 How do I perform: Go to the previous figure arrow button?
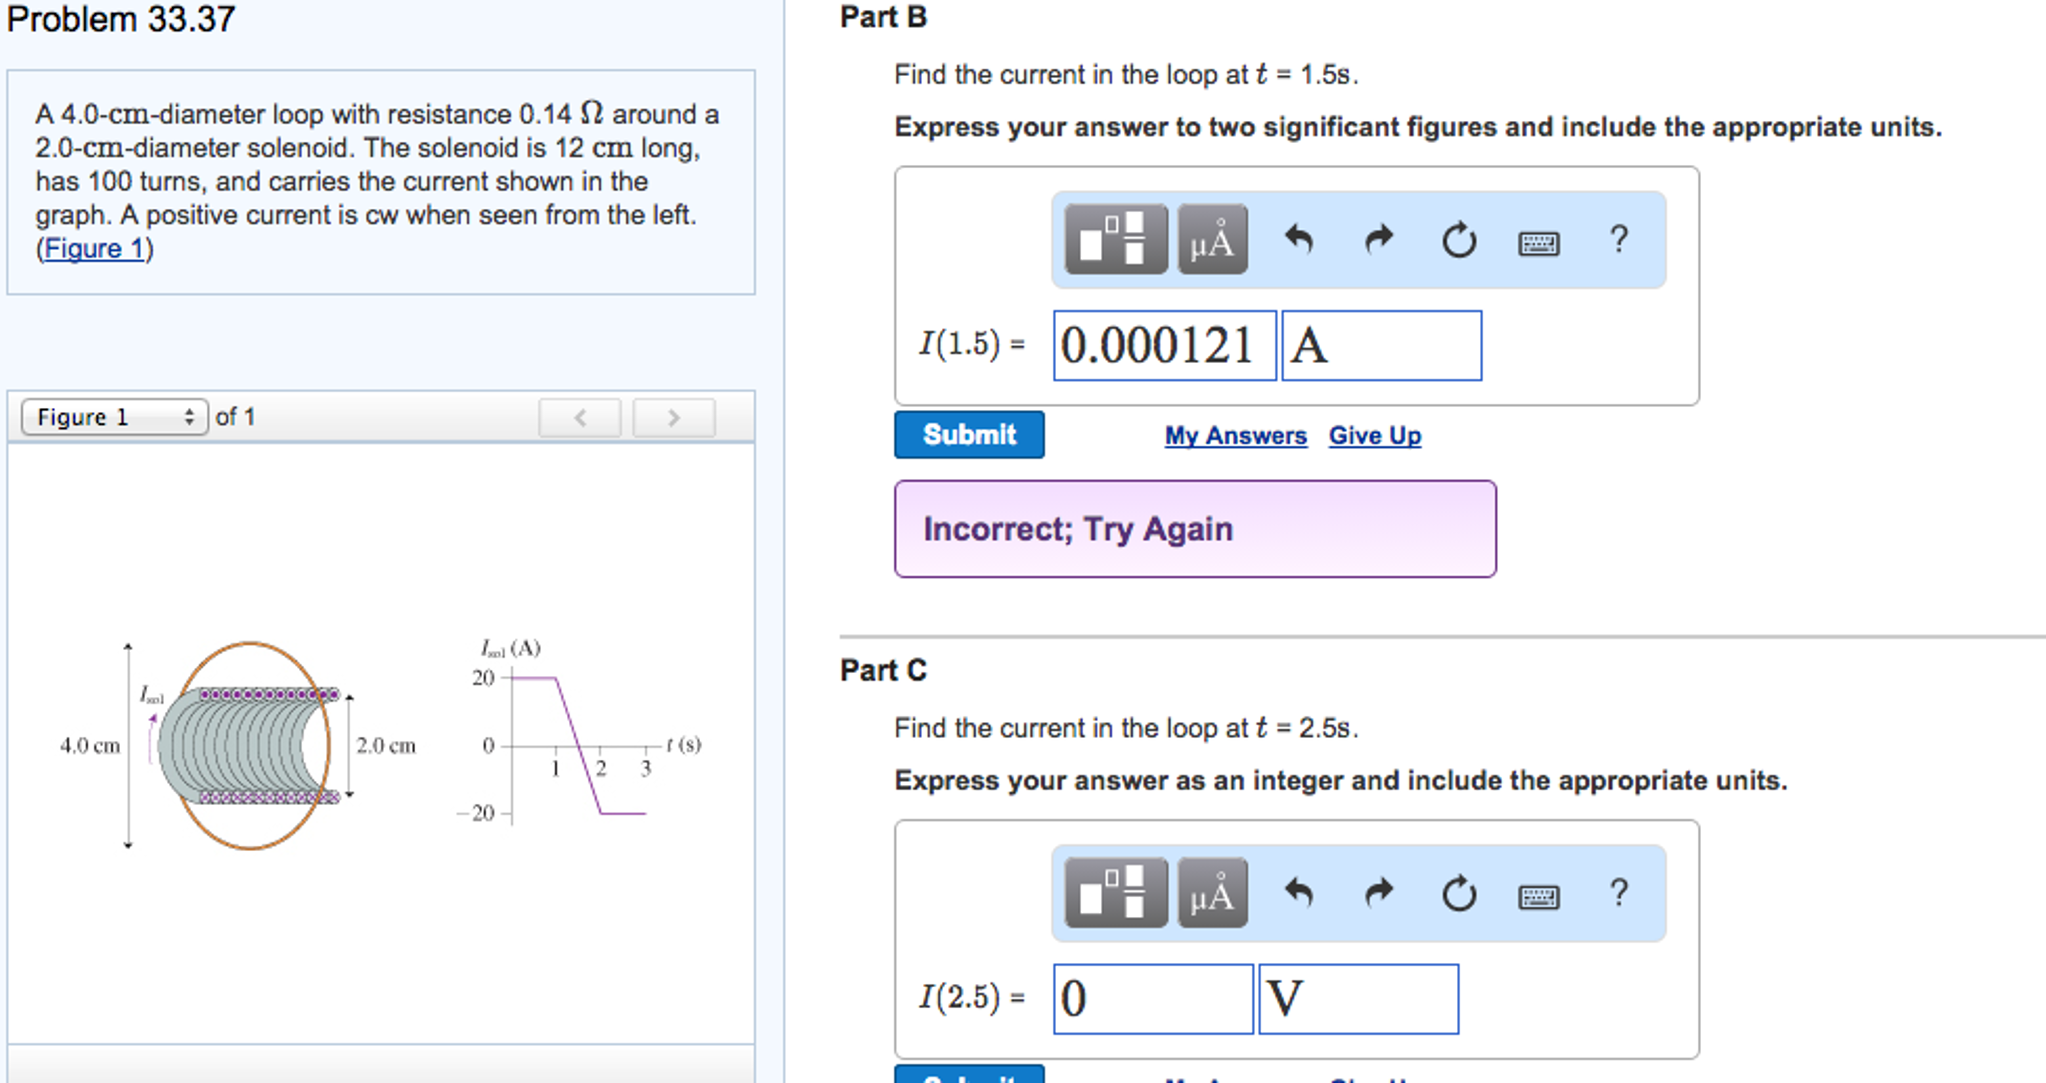coord(580,418)
